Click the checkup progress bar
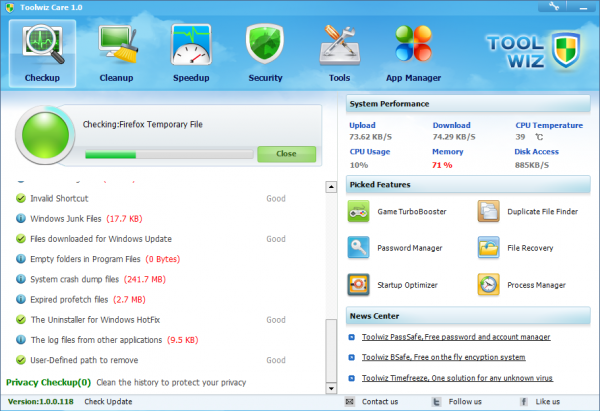 169,155
